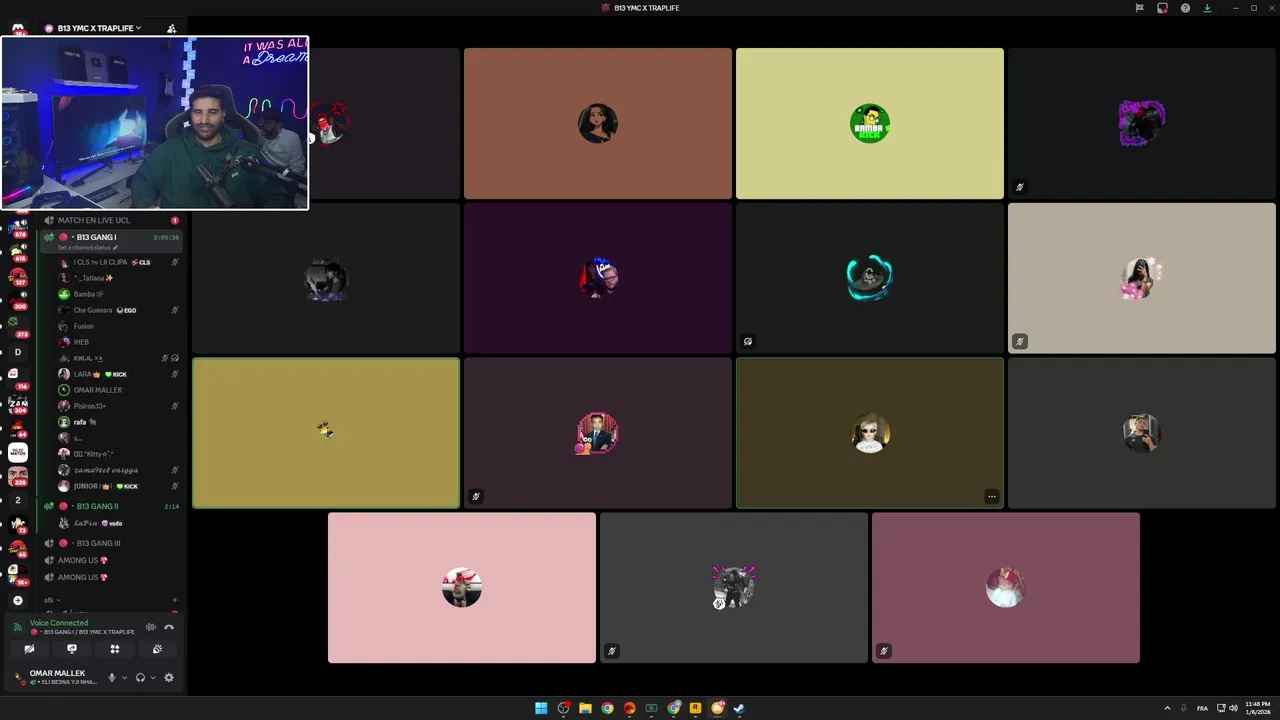This screenshot has height=720, width=1280.
Task: Join the first AMONG US voice channel
Action: coord(111,560)
